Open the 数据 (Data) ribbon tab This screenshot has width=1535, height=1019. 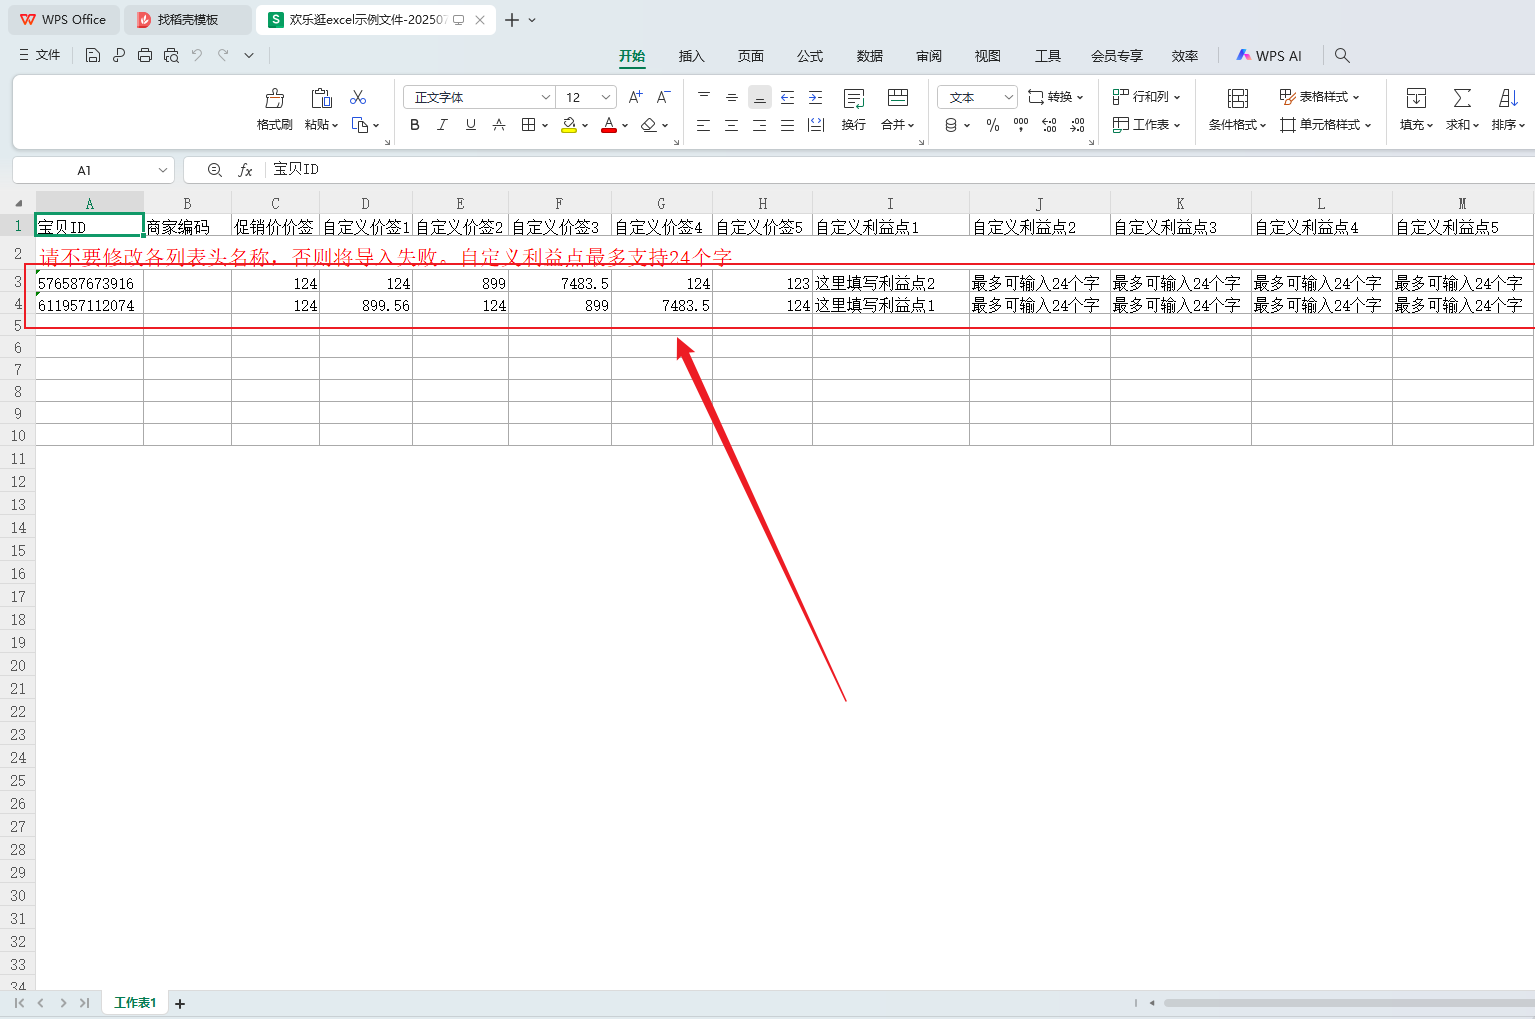(x=869, y=56)
